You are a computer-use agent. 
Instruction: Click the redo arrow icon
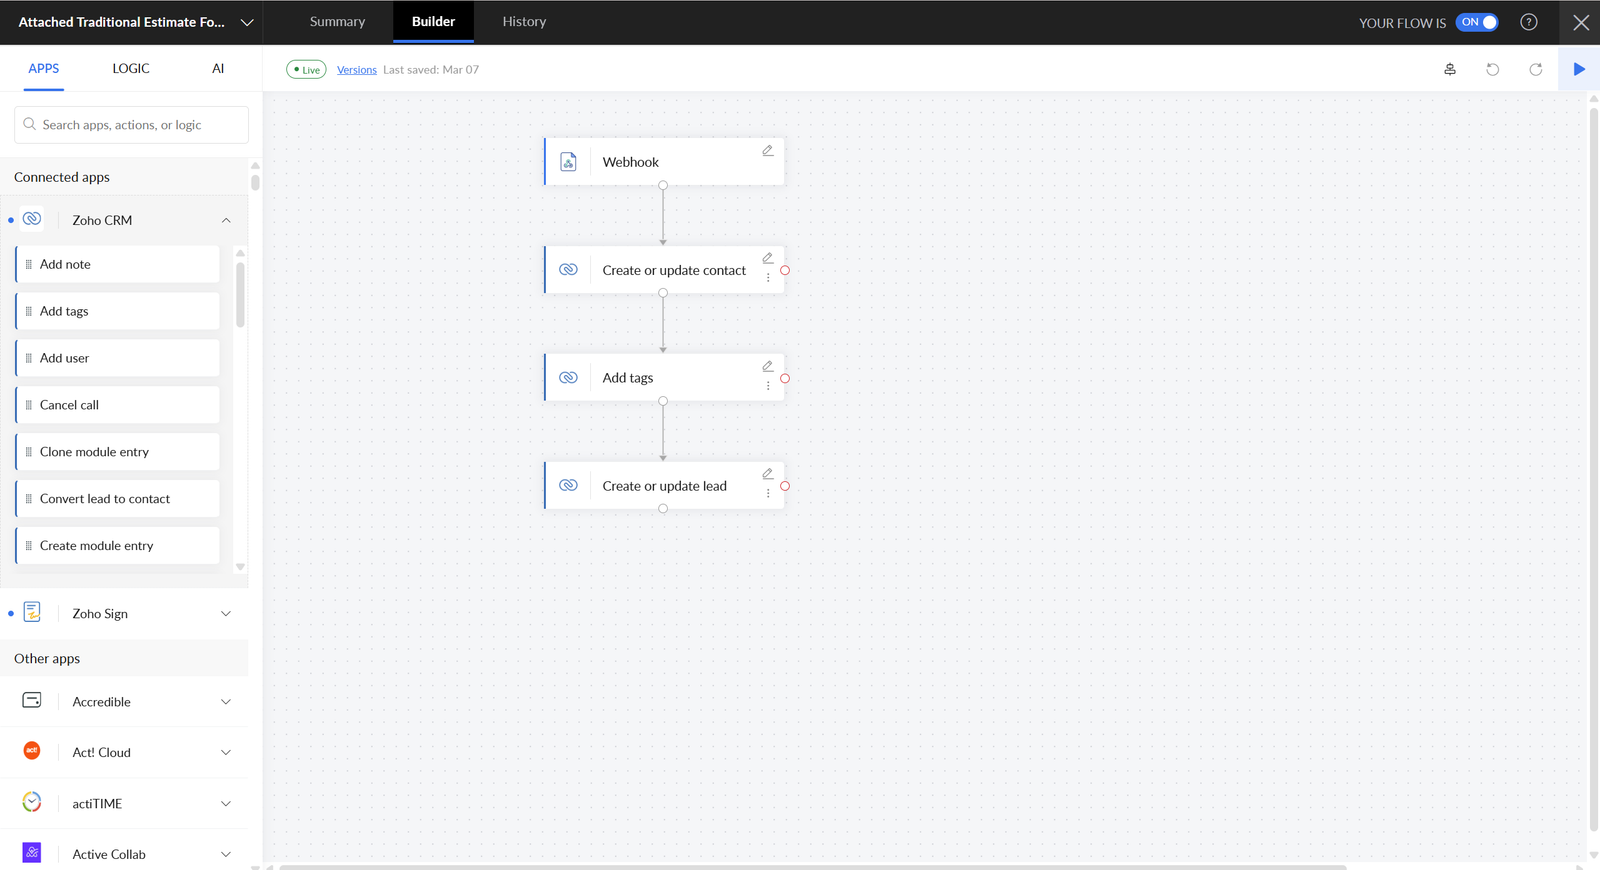coord(1536,69)
